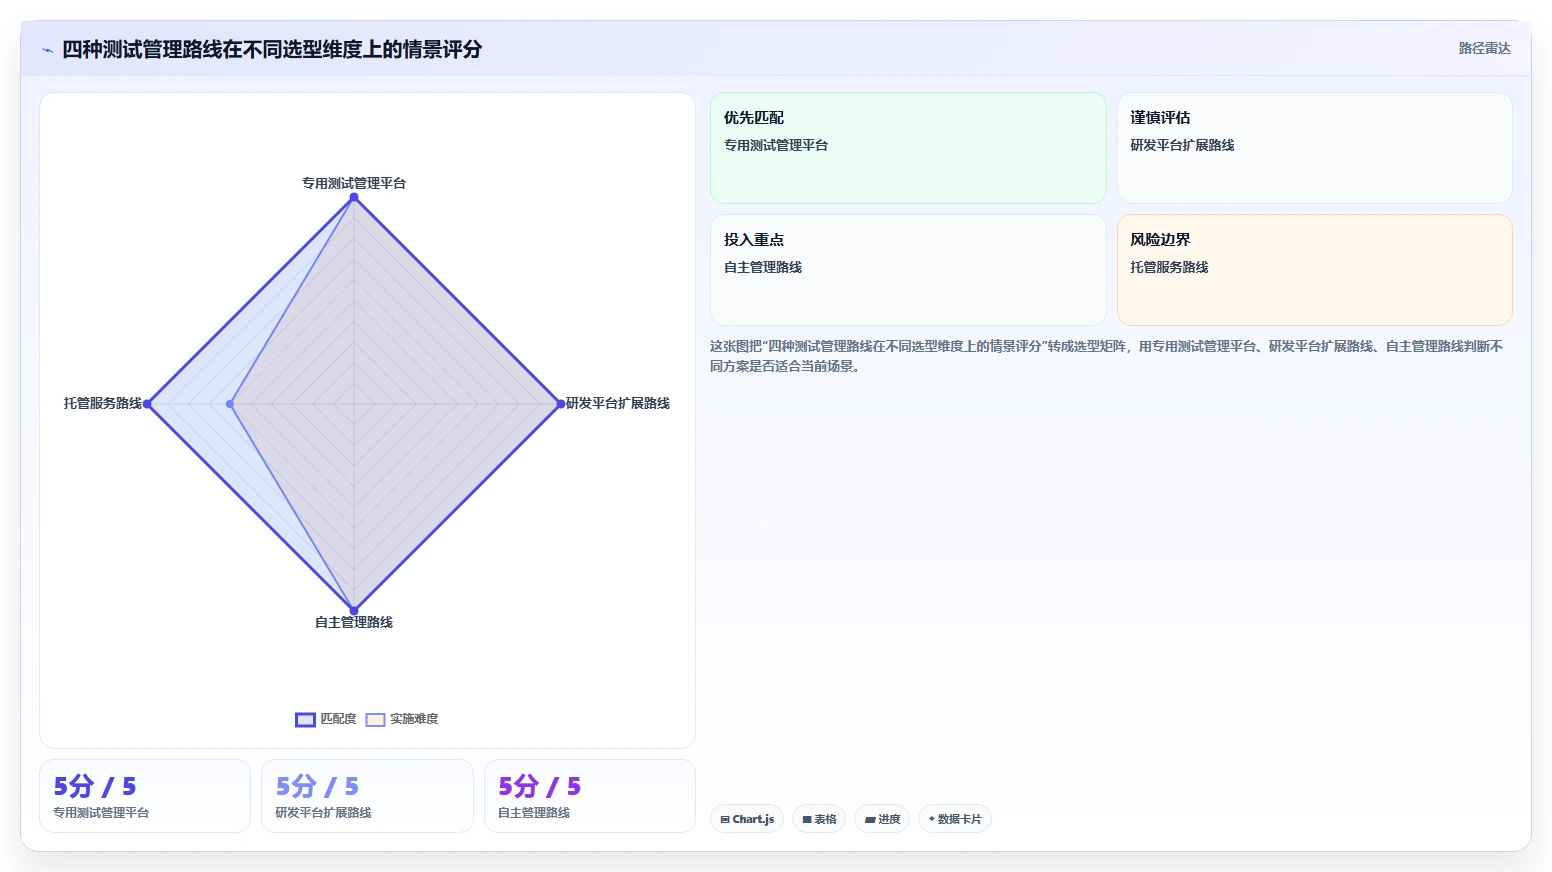Select the 5分 score card for 专用测试管理平台
The height and width of the screenshot is (872, 1552).
click(145, 796)
